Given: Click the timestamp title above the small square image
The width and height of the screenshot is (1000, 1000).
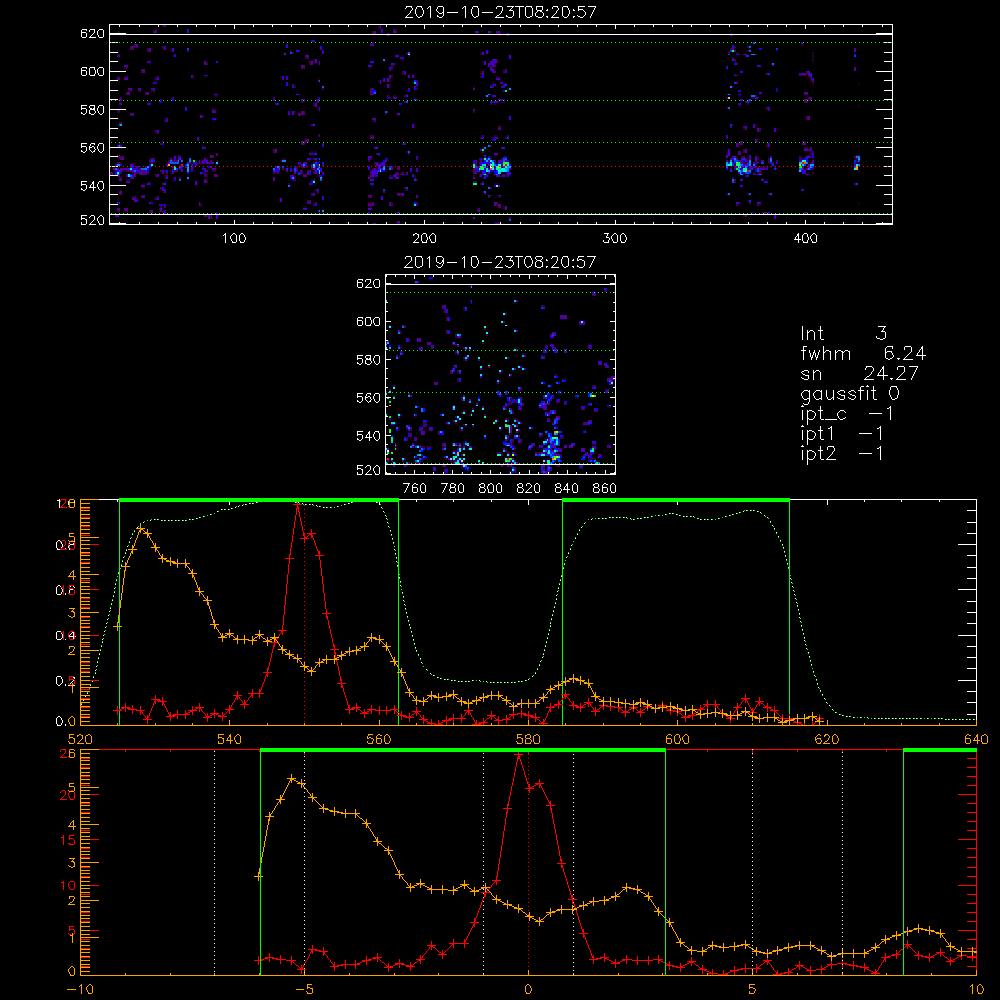Looking at the screenshot, I should tap(501, 262).
